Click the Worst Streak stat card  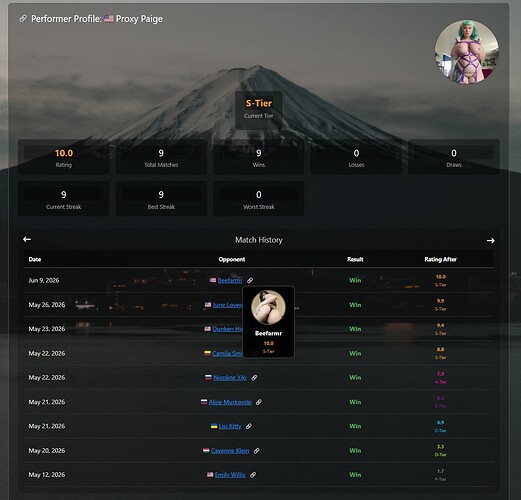click(259, 199)
